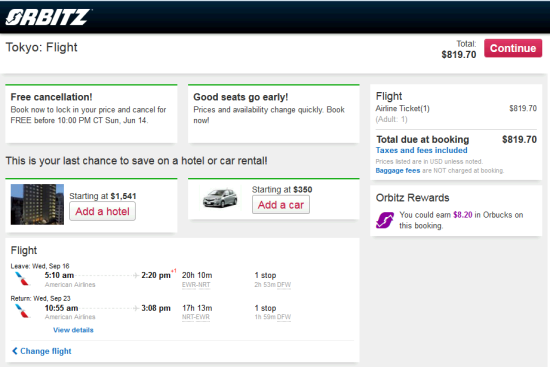Click the Add a hotel button
Viewport: 550px width, 367px height.
pyautogui.click(x=102, y=212)
